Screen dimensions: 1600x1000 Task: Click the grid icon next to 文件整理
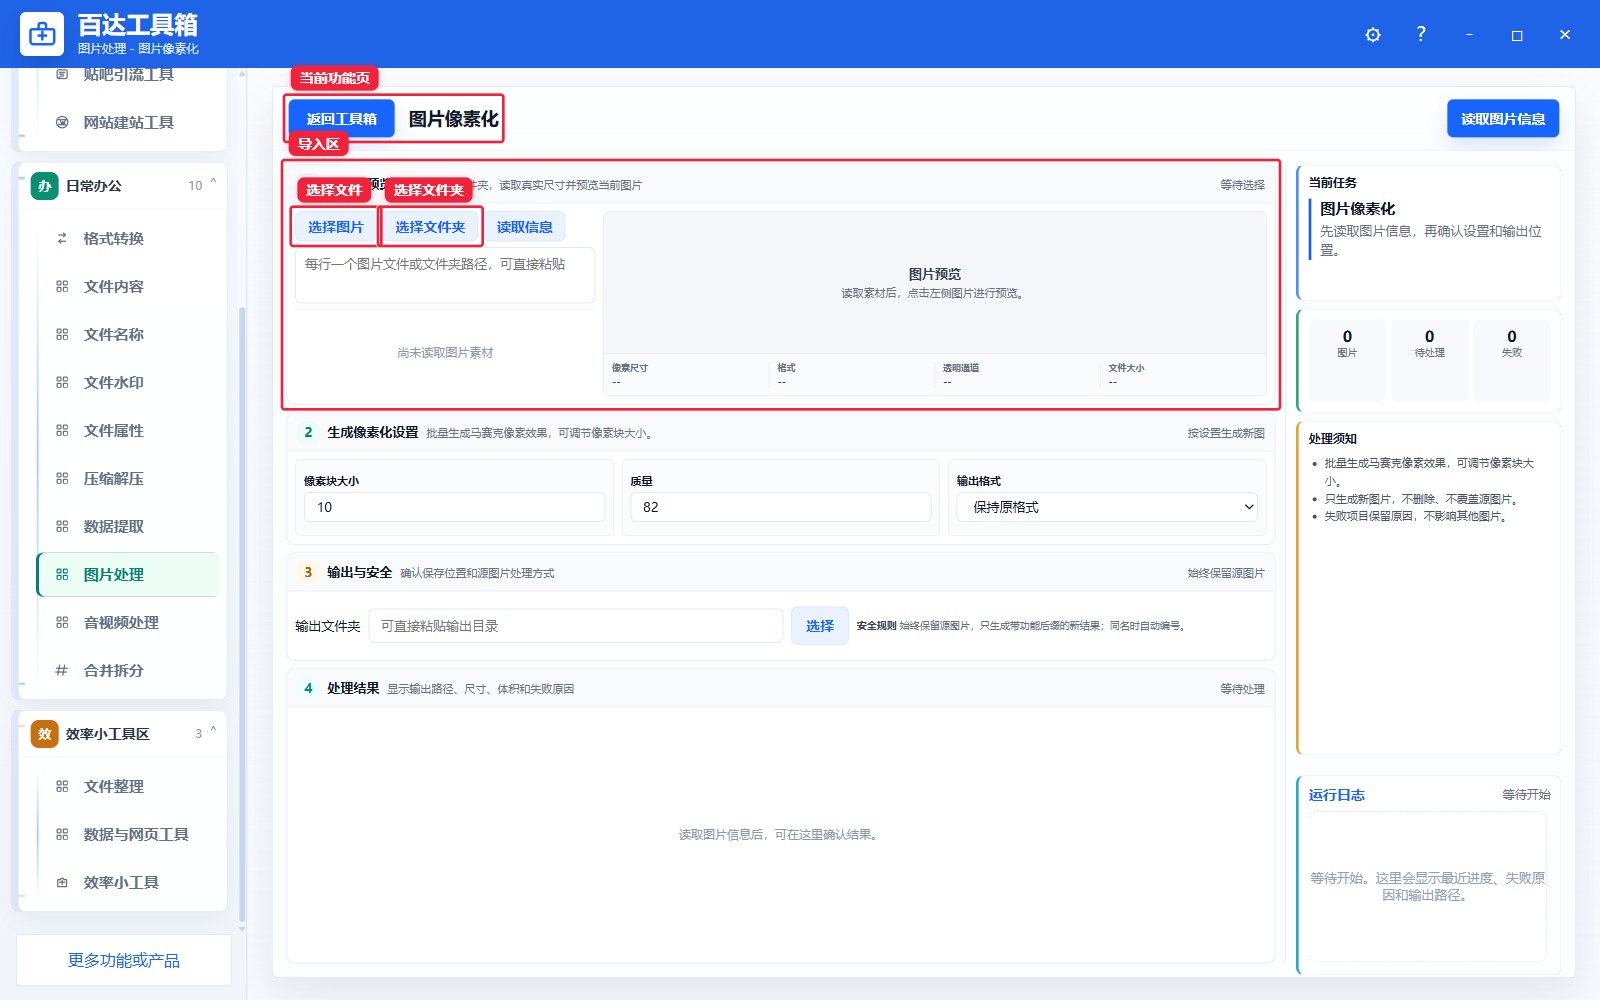pos(62,786)
